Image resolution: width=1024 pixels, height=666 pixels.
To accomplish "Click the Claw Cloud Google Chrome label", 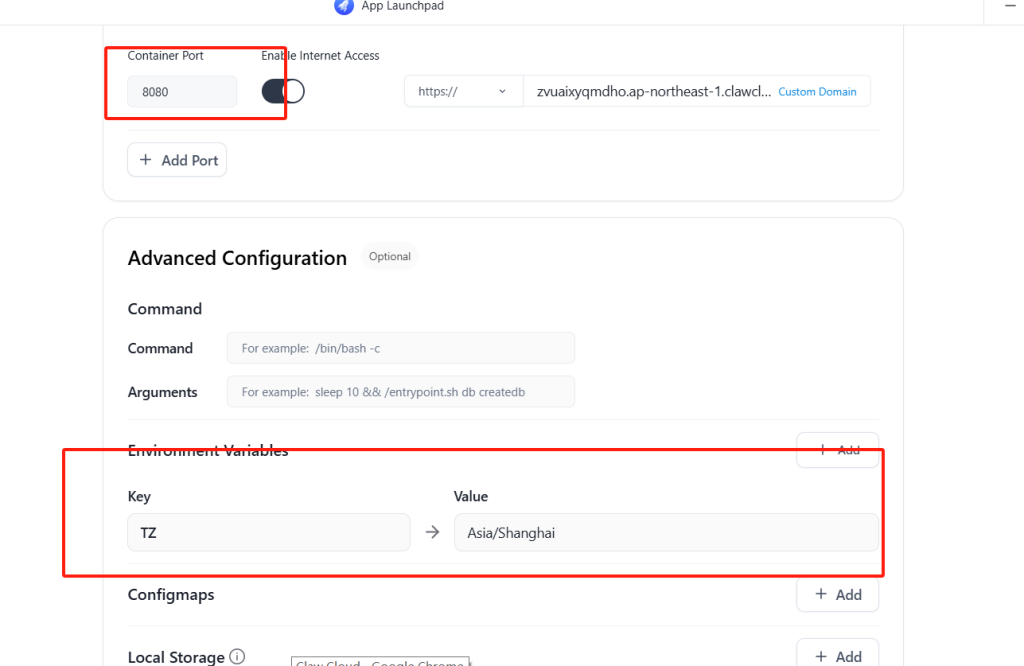I will [380, 662].
